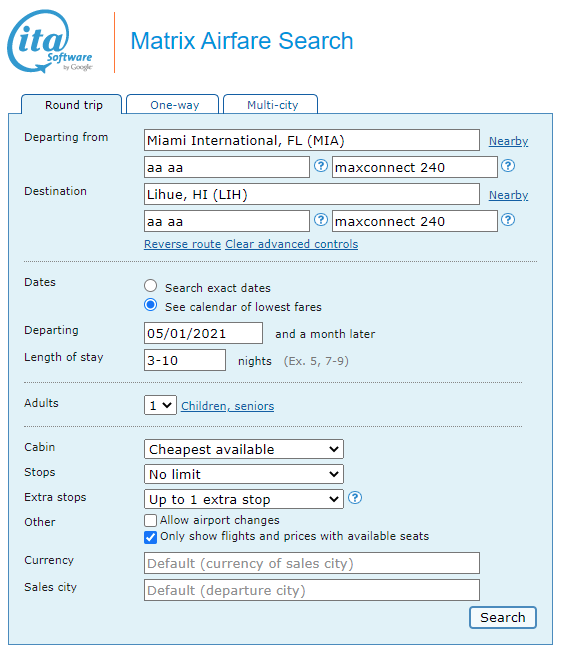Open the Stops dropdown
Viewport: 566px width, 660px height.
coord(244,474)
